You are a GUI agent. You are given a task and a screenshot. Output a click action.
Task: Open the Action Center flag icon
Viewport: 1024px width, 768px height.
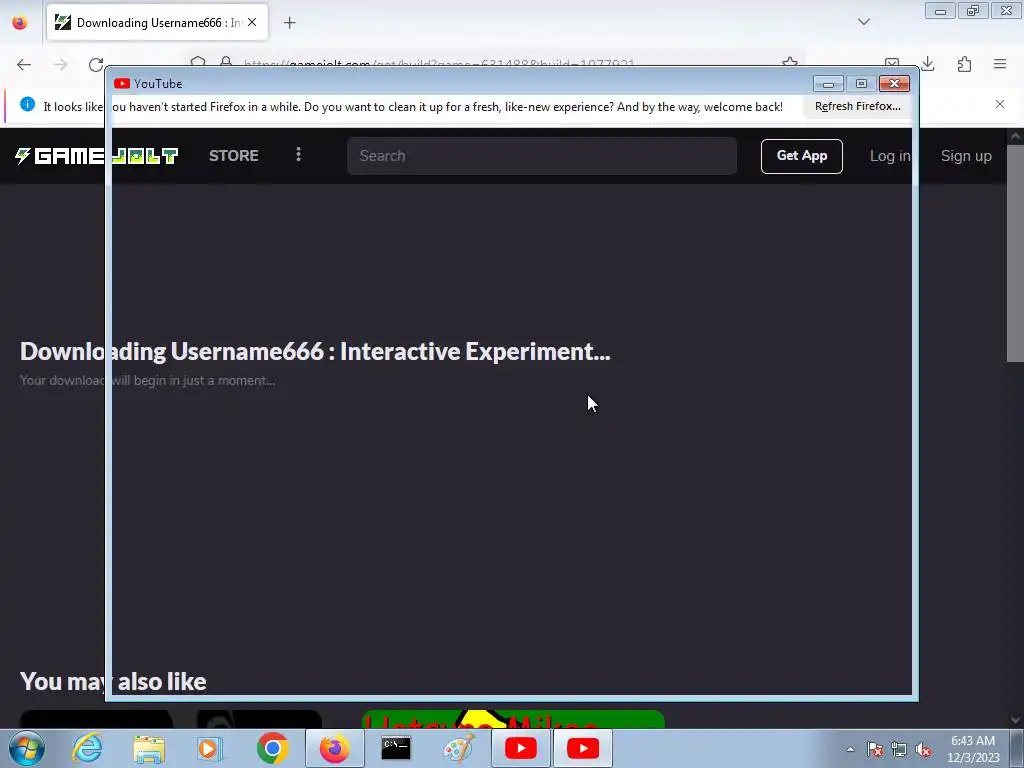875,750
